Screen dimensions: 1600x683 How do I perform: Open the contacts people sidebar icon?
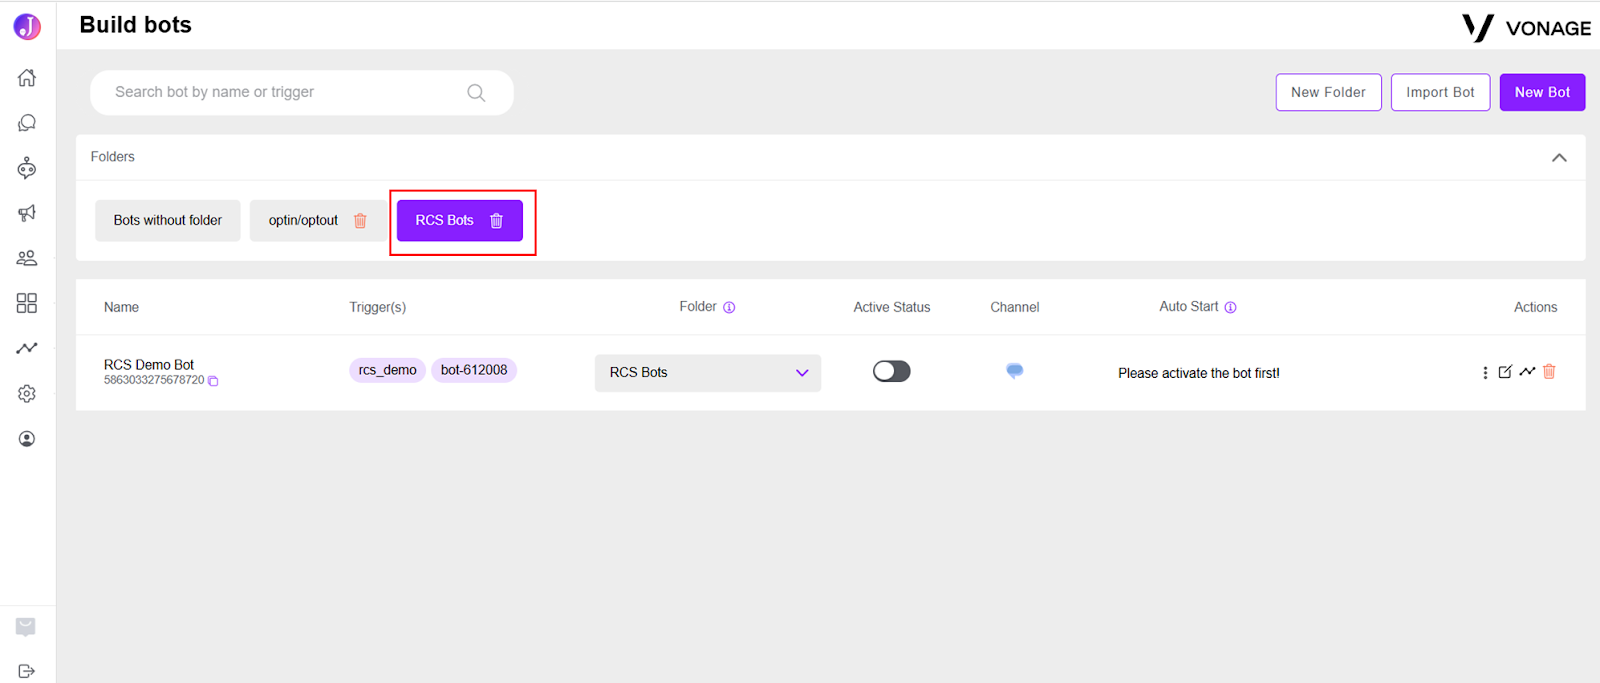[x=27, y=258]
